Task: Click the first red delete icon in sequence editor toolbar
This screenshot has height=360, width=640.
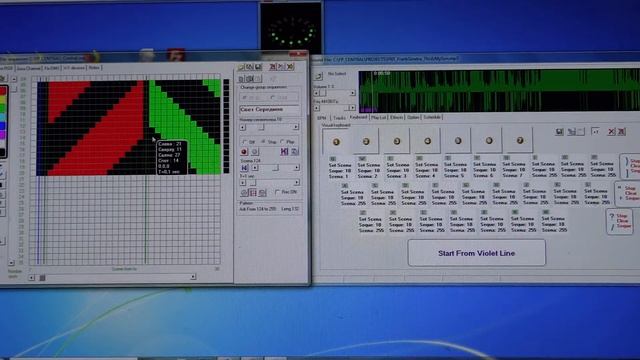Action: [273, 67]
